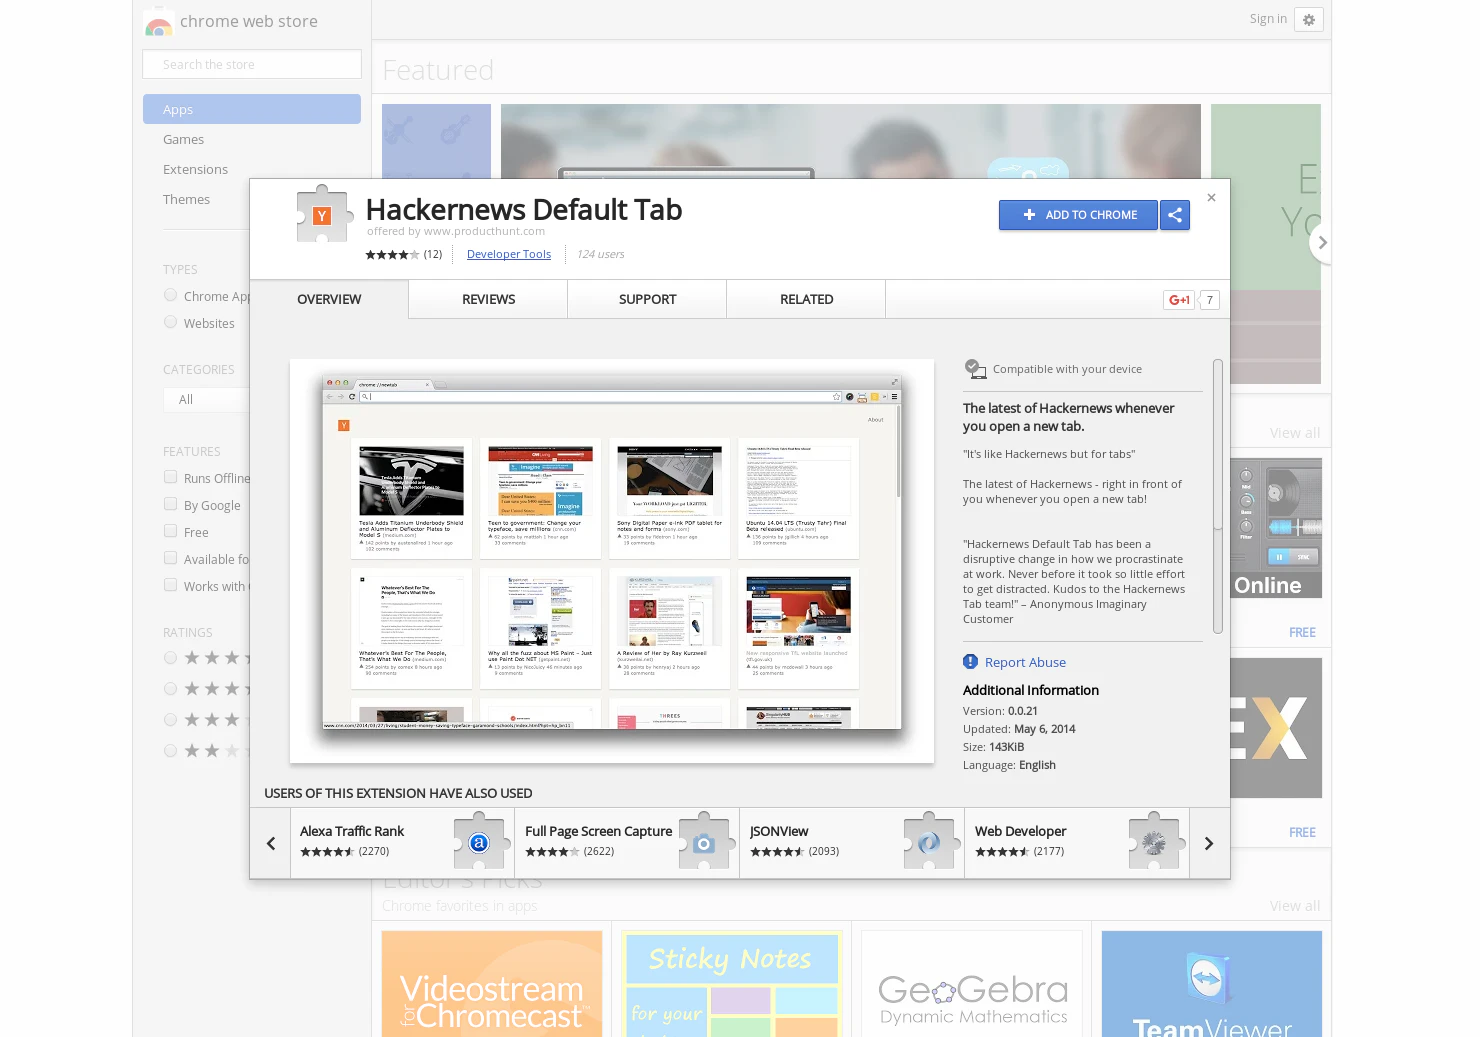Click the Size 143KiB text
Screen dimensions: 1480x1037
pyautogui.click(x=993, y=747)
